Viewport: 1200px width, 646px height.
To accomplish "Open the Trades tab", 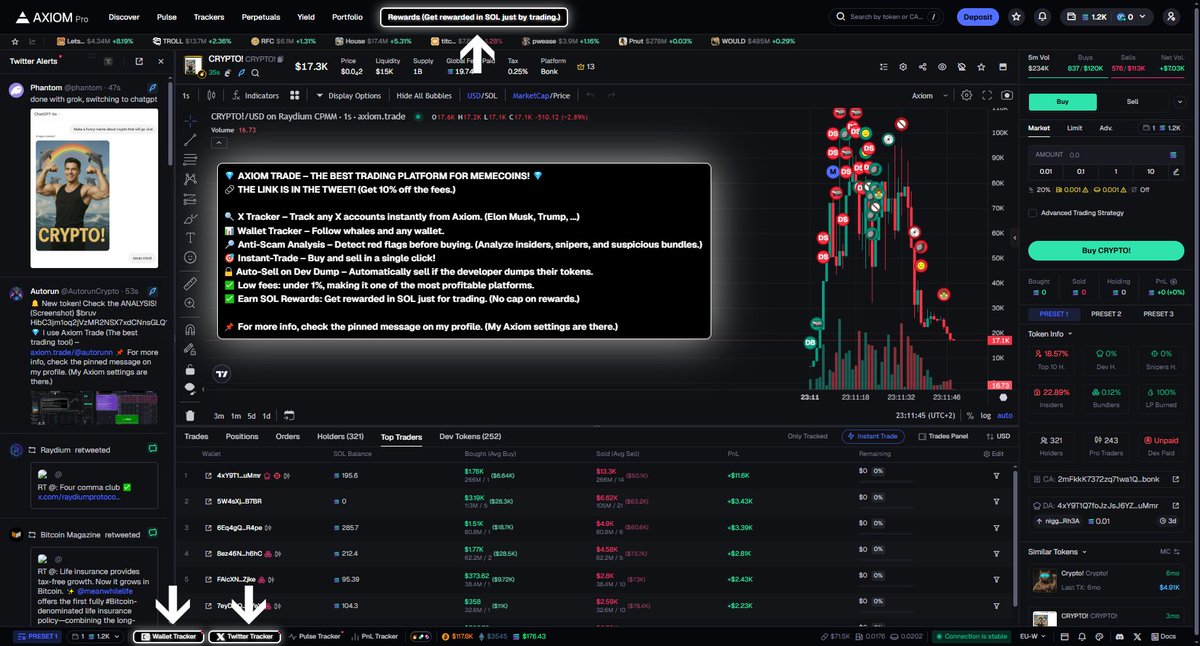I will (196, 436).
